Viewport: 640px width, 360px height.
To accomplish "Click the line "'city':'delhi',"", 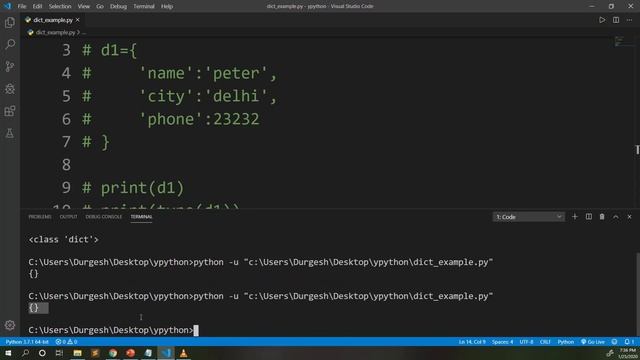I will click(x=208, y=96).
